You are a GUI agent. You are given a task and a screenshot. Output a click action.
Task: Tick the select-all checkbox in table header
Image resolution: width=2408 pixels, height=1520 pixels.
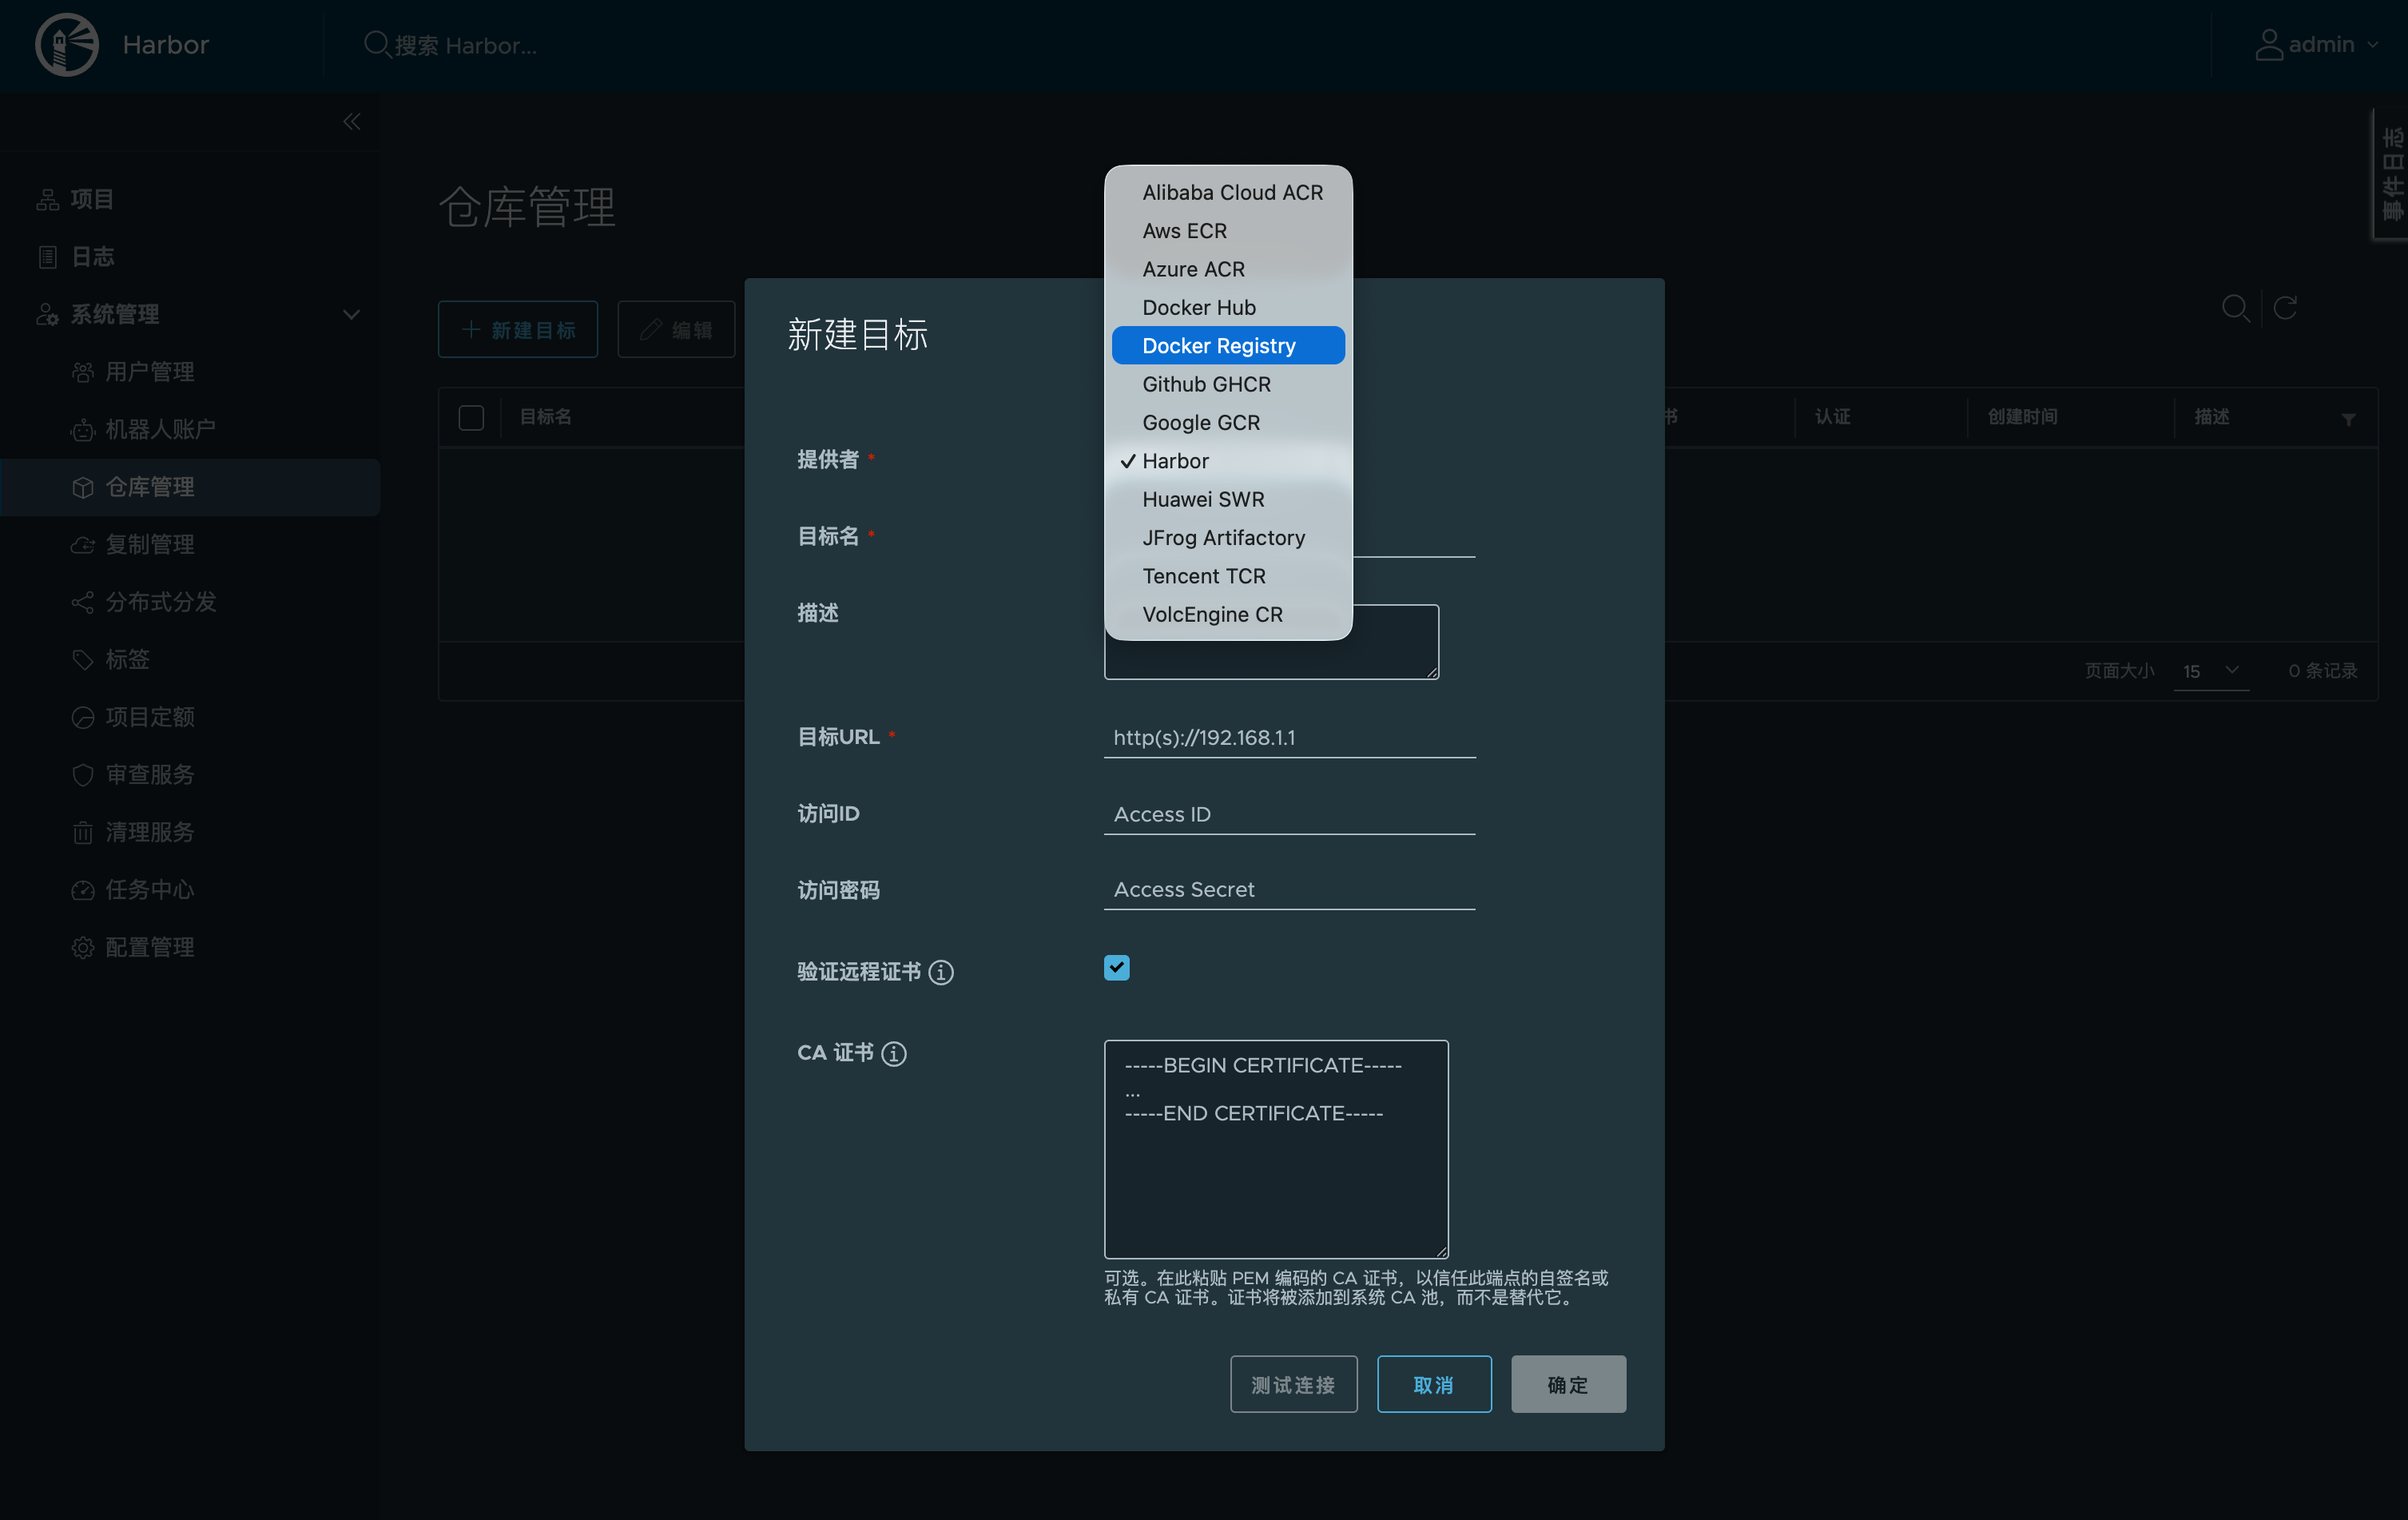pos(471,417)
